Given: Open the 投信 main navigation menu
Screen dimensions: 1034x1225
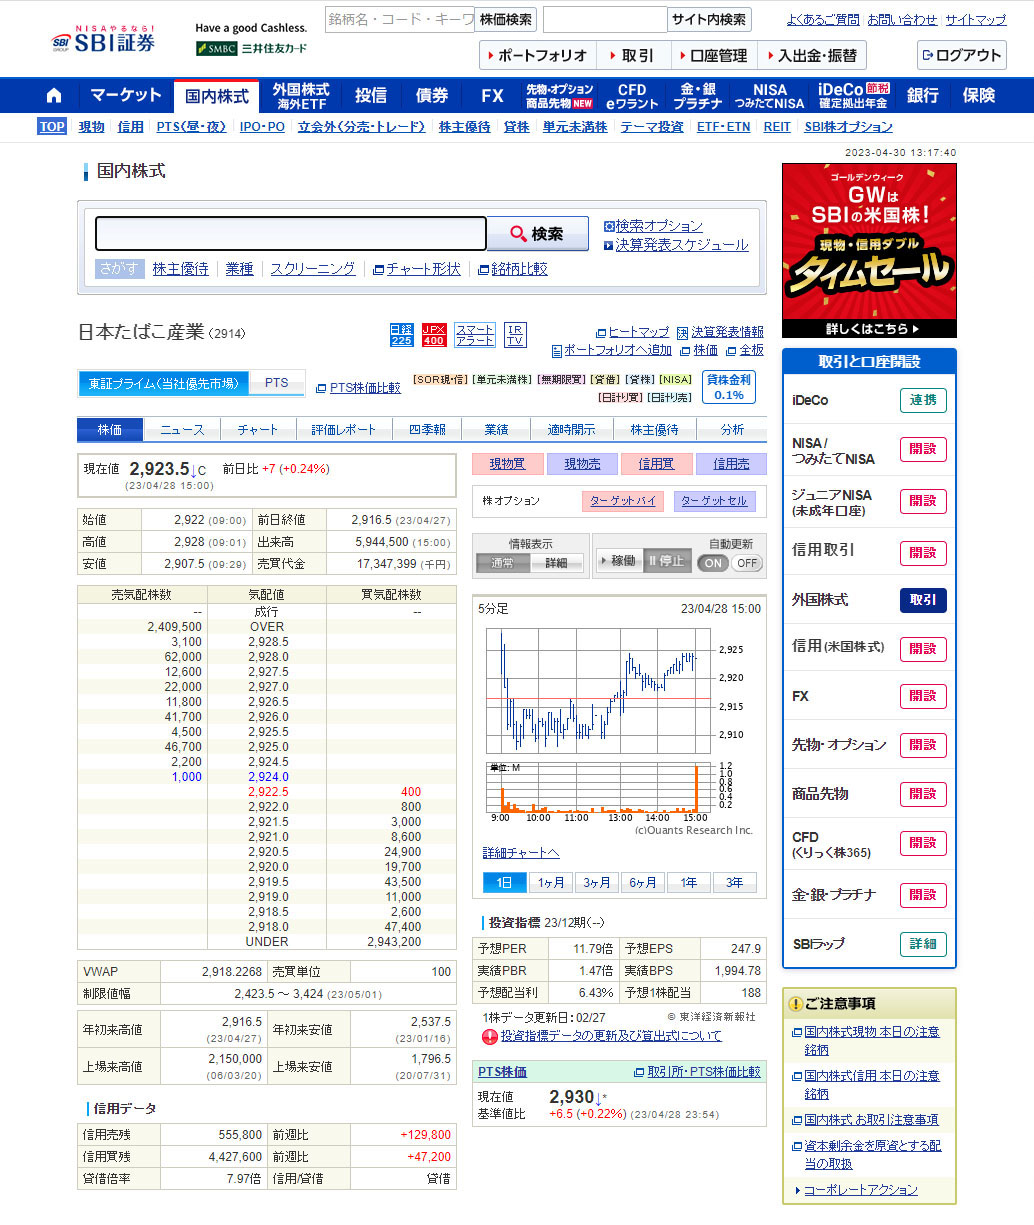Looking at the screenshot, I should (370, 96).
